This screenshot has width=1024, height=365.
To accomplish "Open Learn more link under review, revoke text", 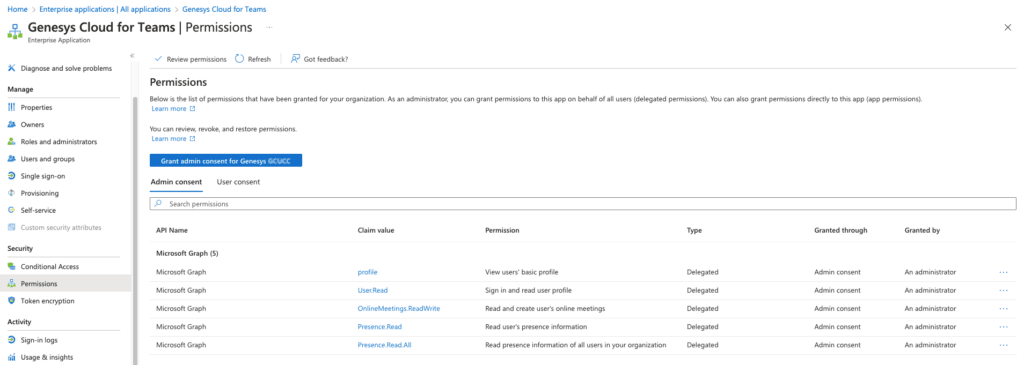I will (x=173, y=138).
